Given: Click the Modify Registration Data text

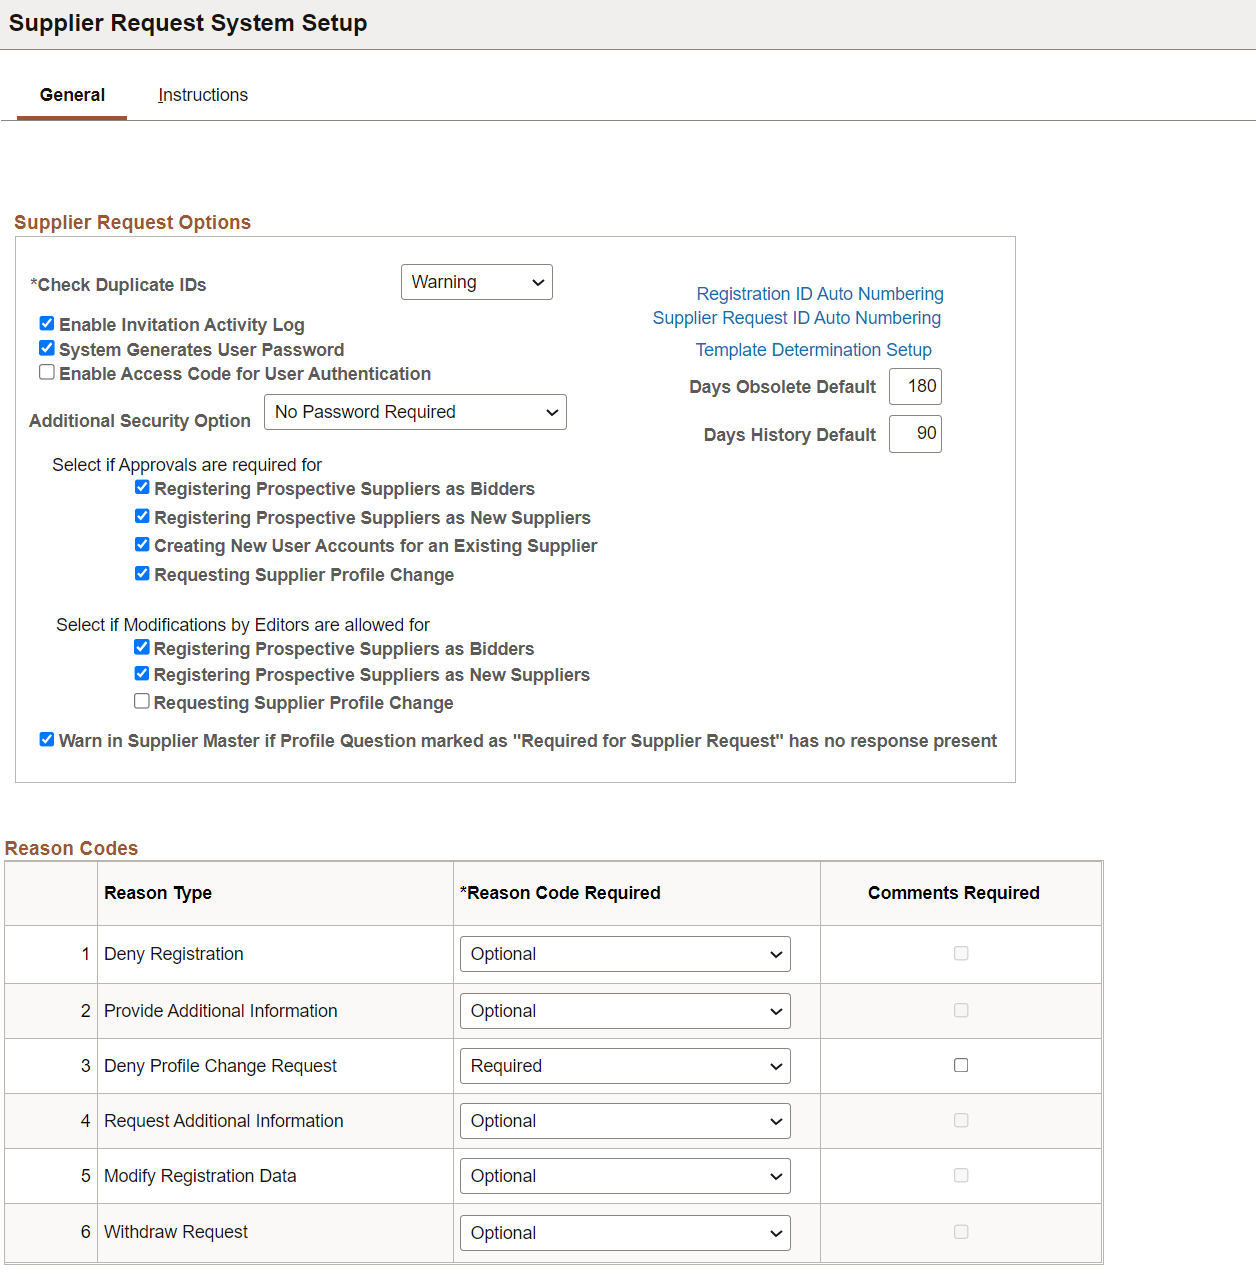Looking at the screenshot, I should point(200,1176).
